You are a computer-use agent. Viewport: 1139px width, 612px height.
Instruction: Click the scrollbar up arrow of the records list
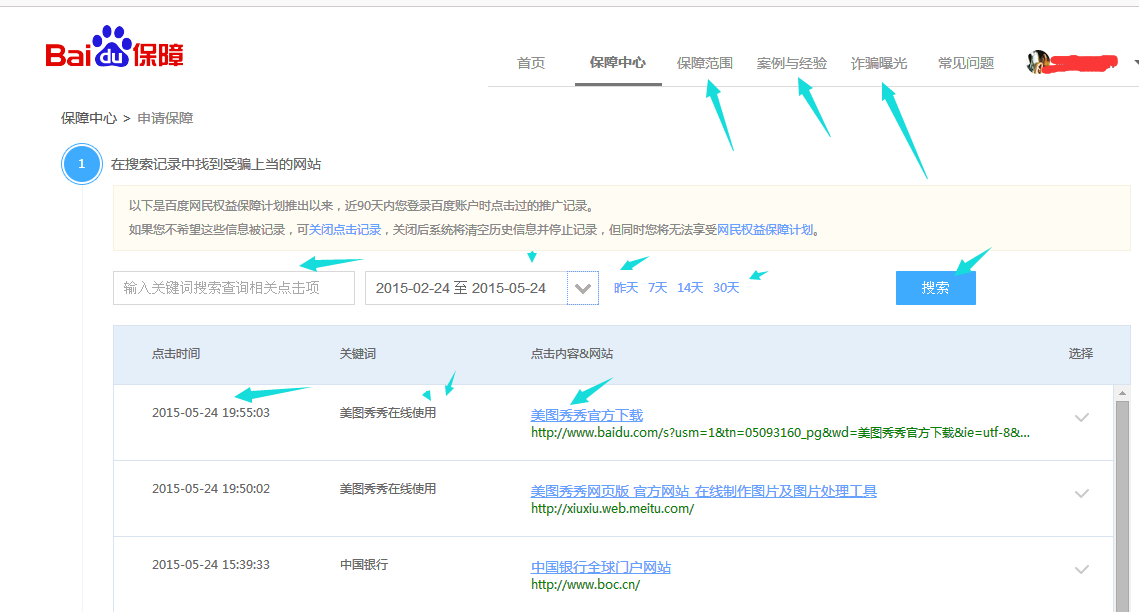(x=1122, y=393)
